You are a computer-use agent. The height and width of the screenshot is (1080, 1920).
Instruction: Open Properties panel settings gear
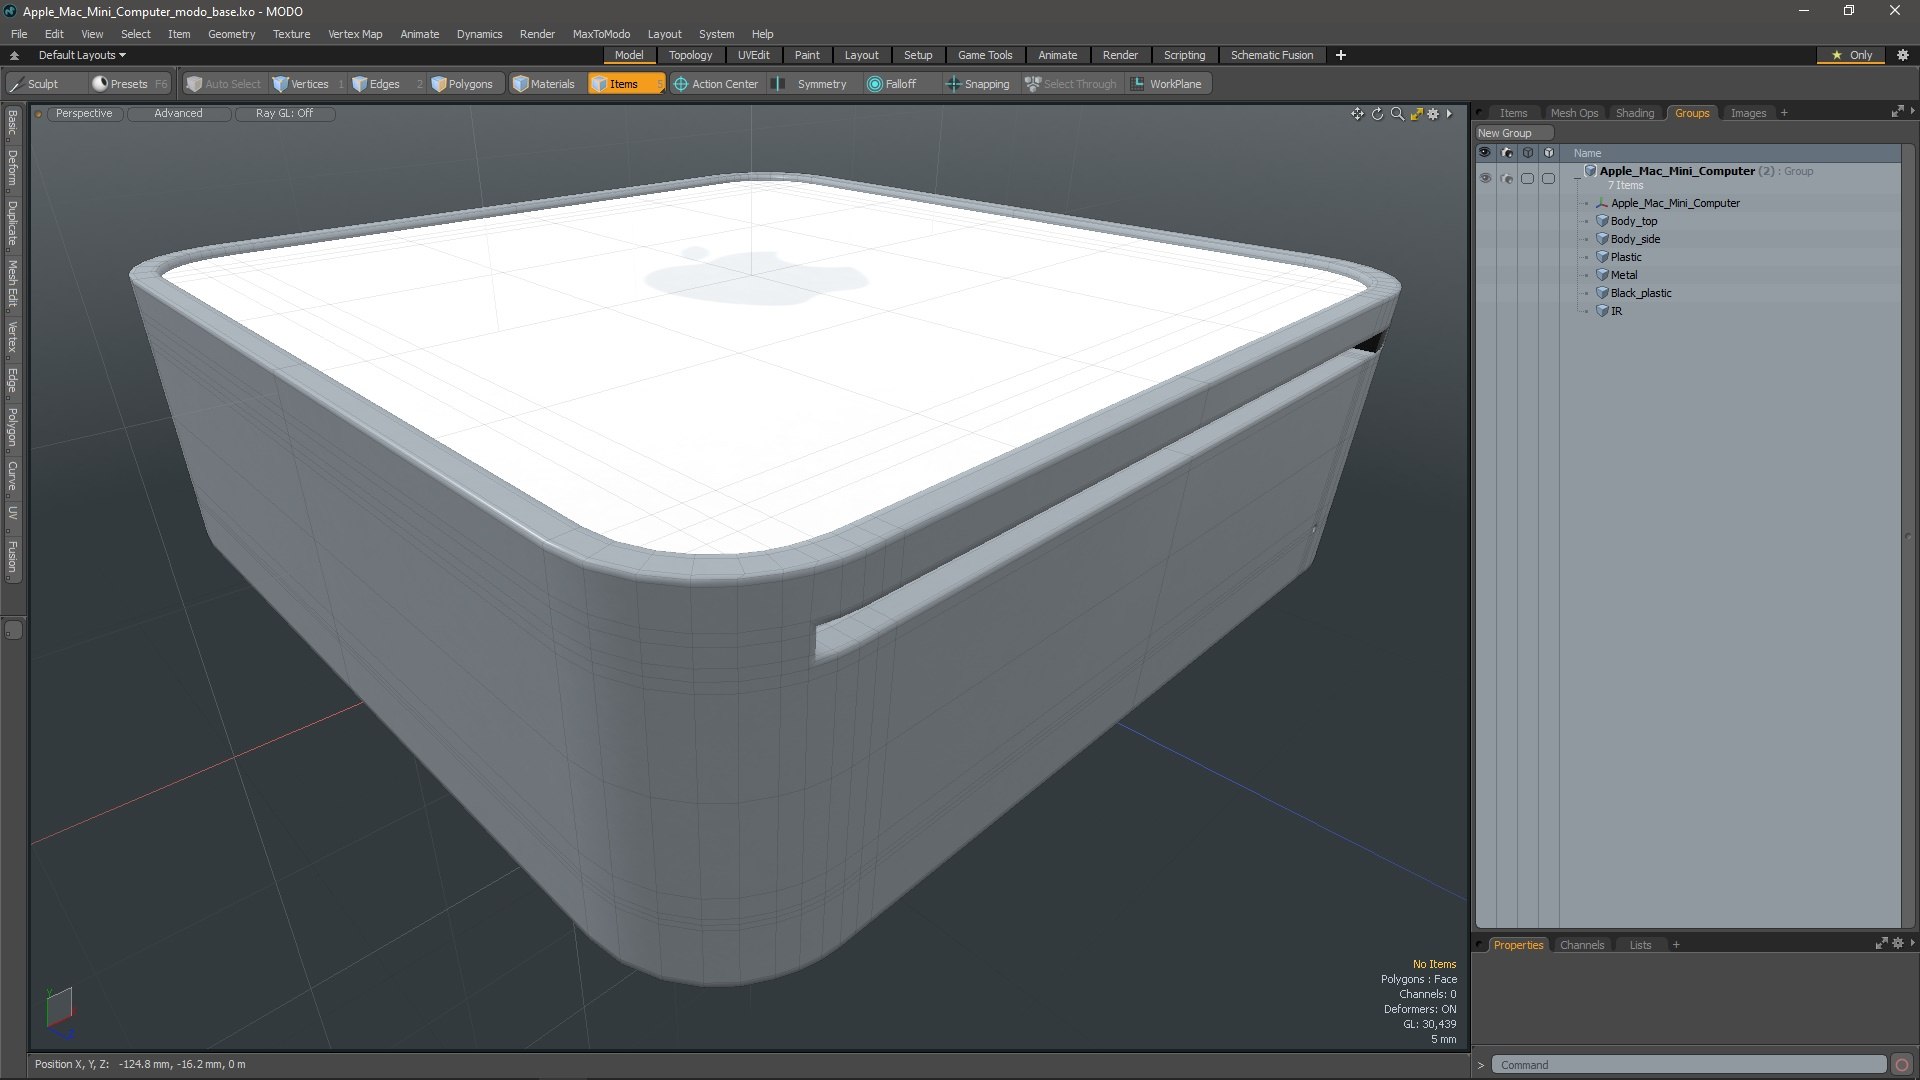[x=1898, y=944]
